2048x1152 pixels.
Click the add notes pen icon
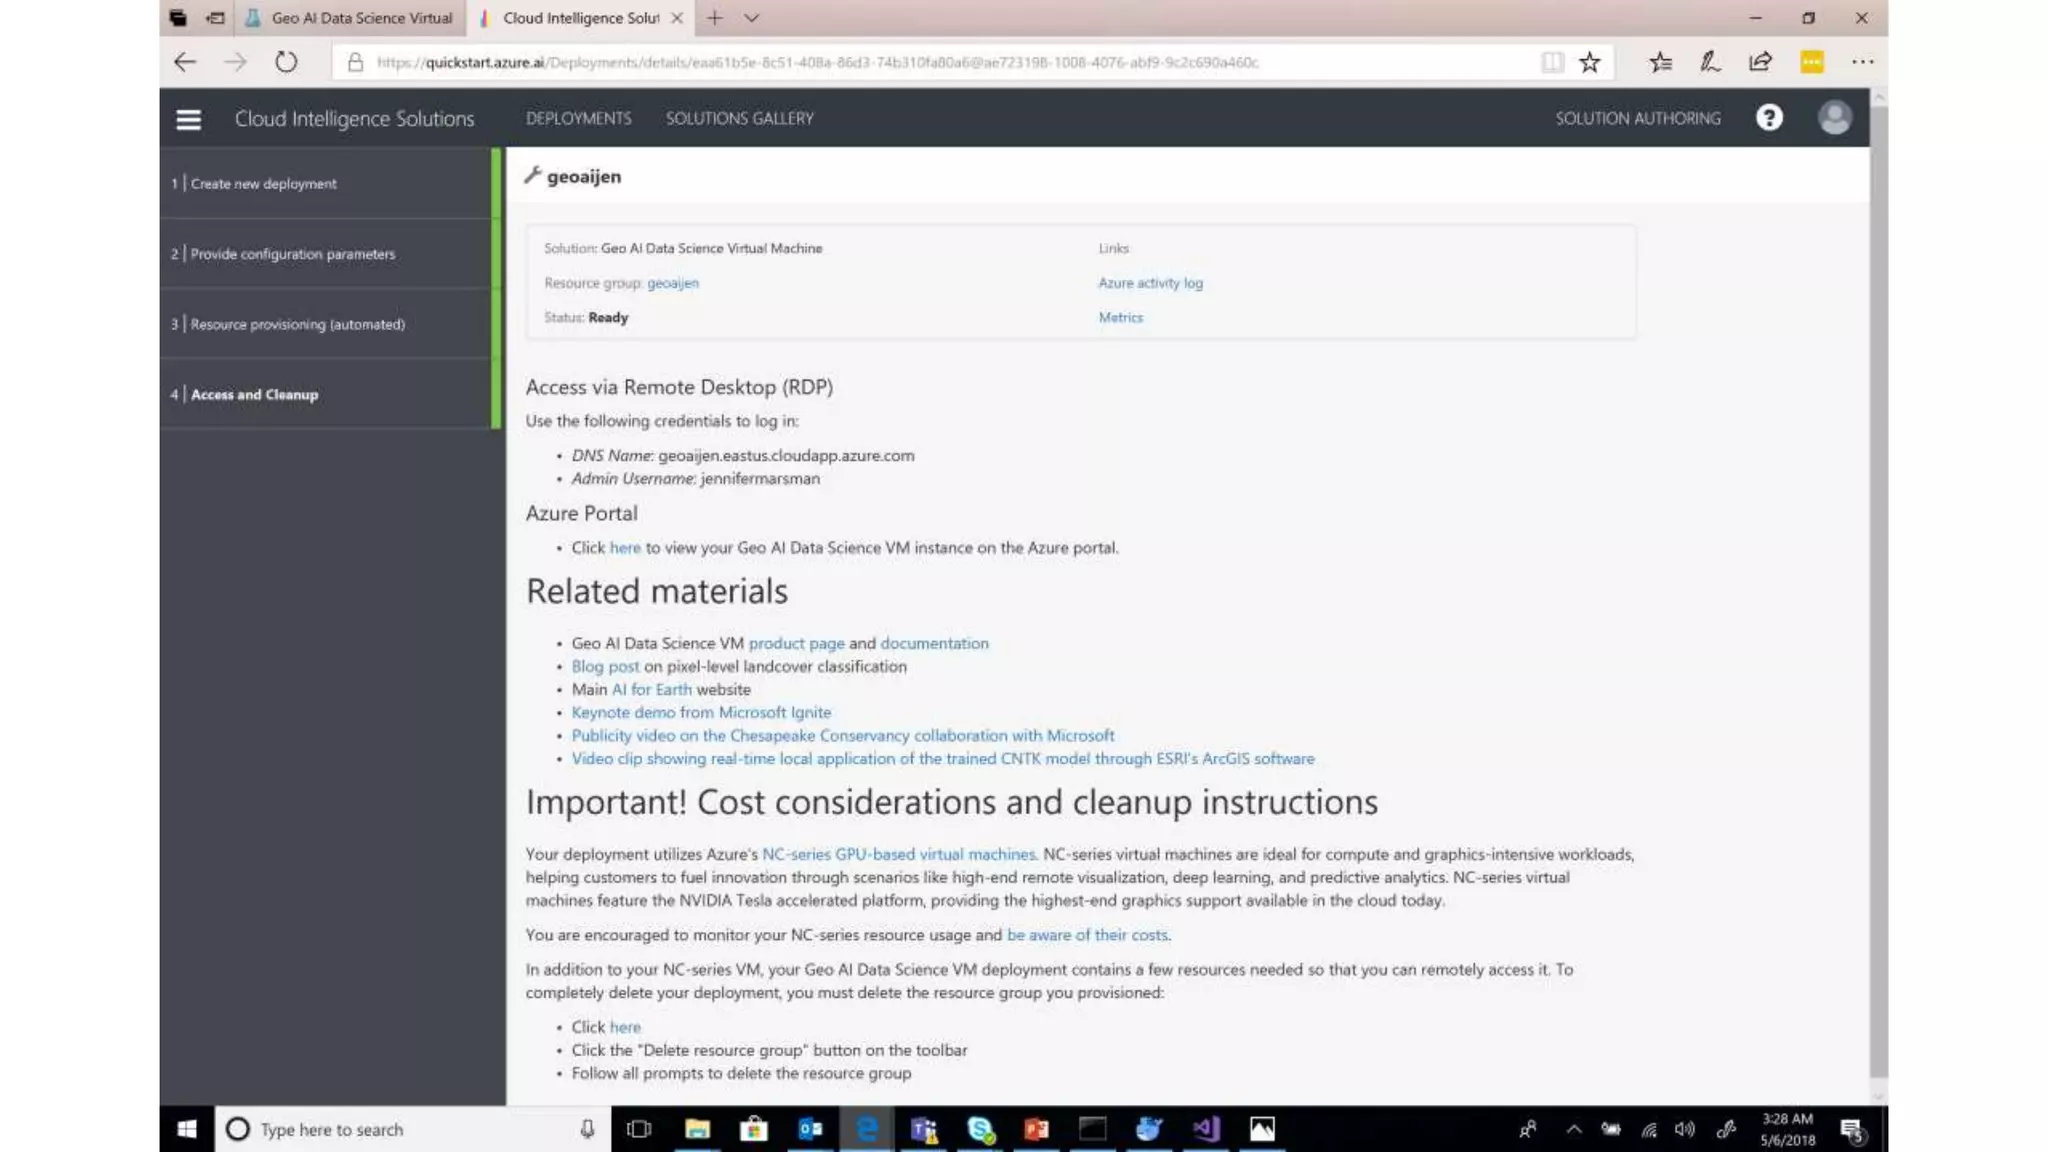[1710, 62]
